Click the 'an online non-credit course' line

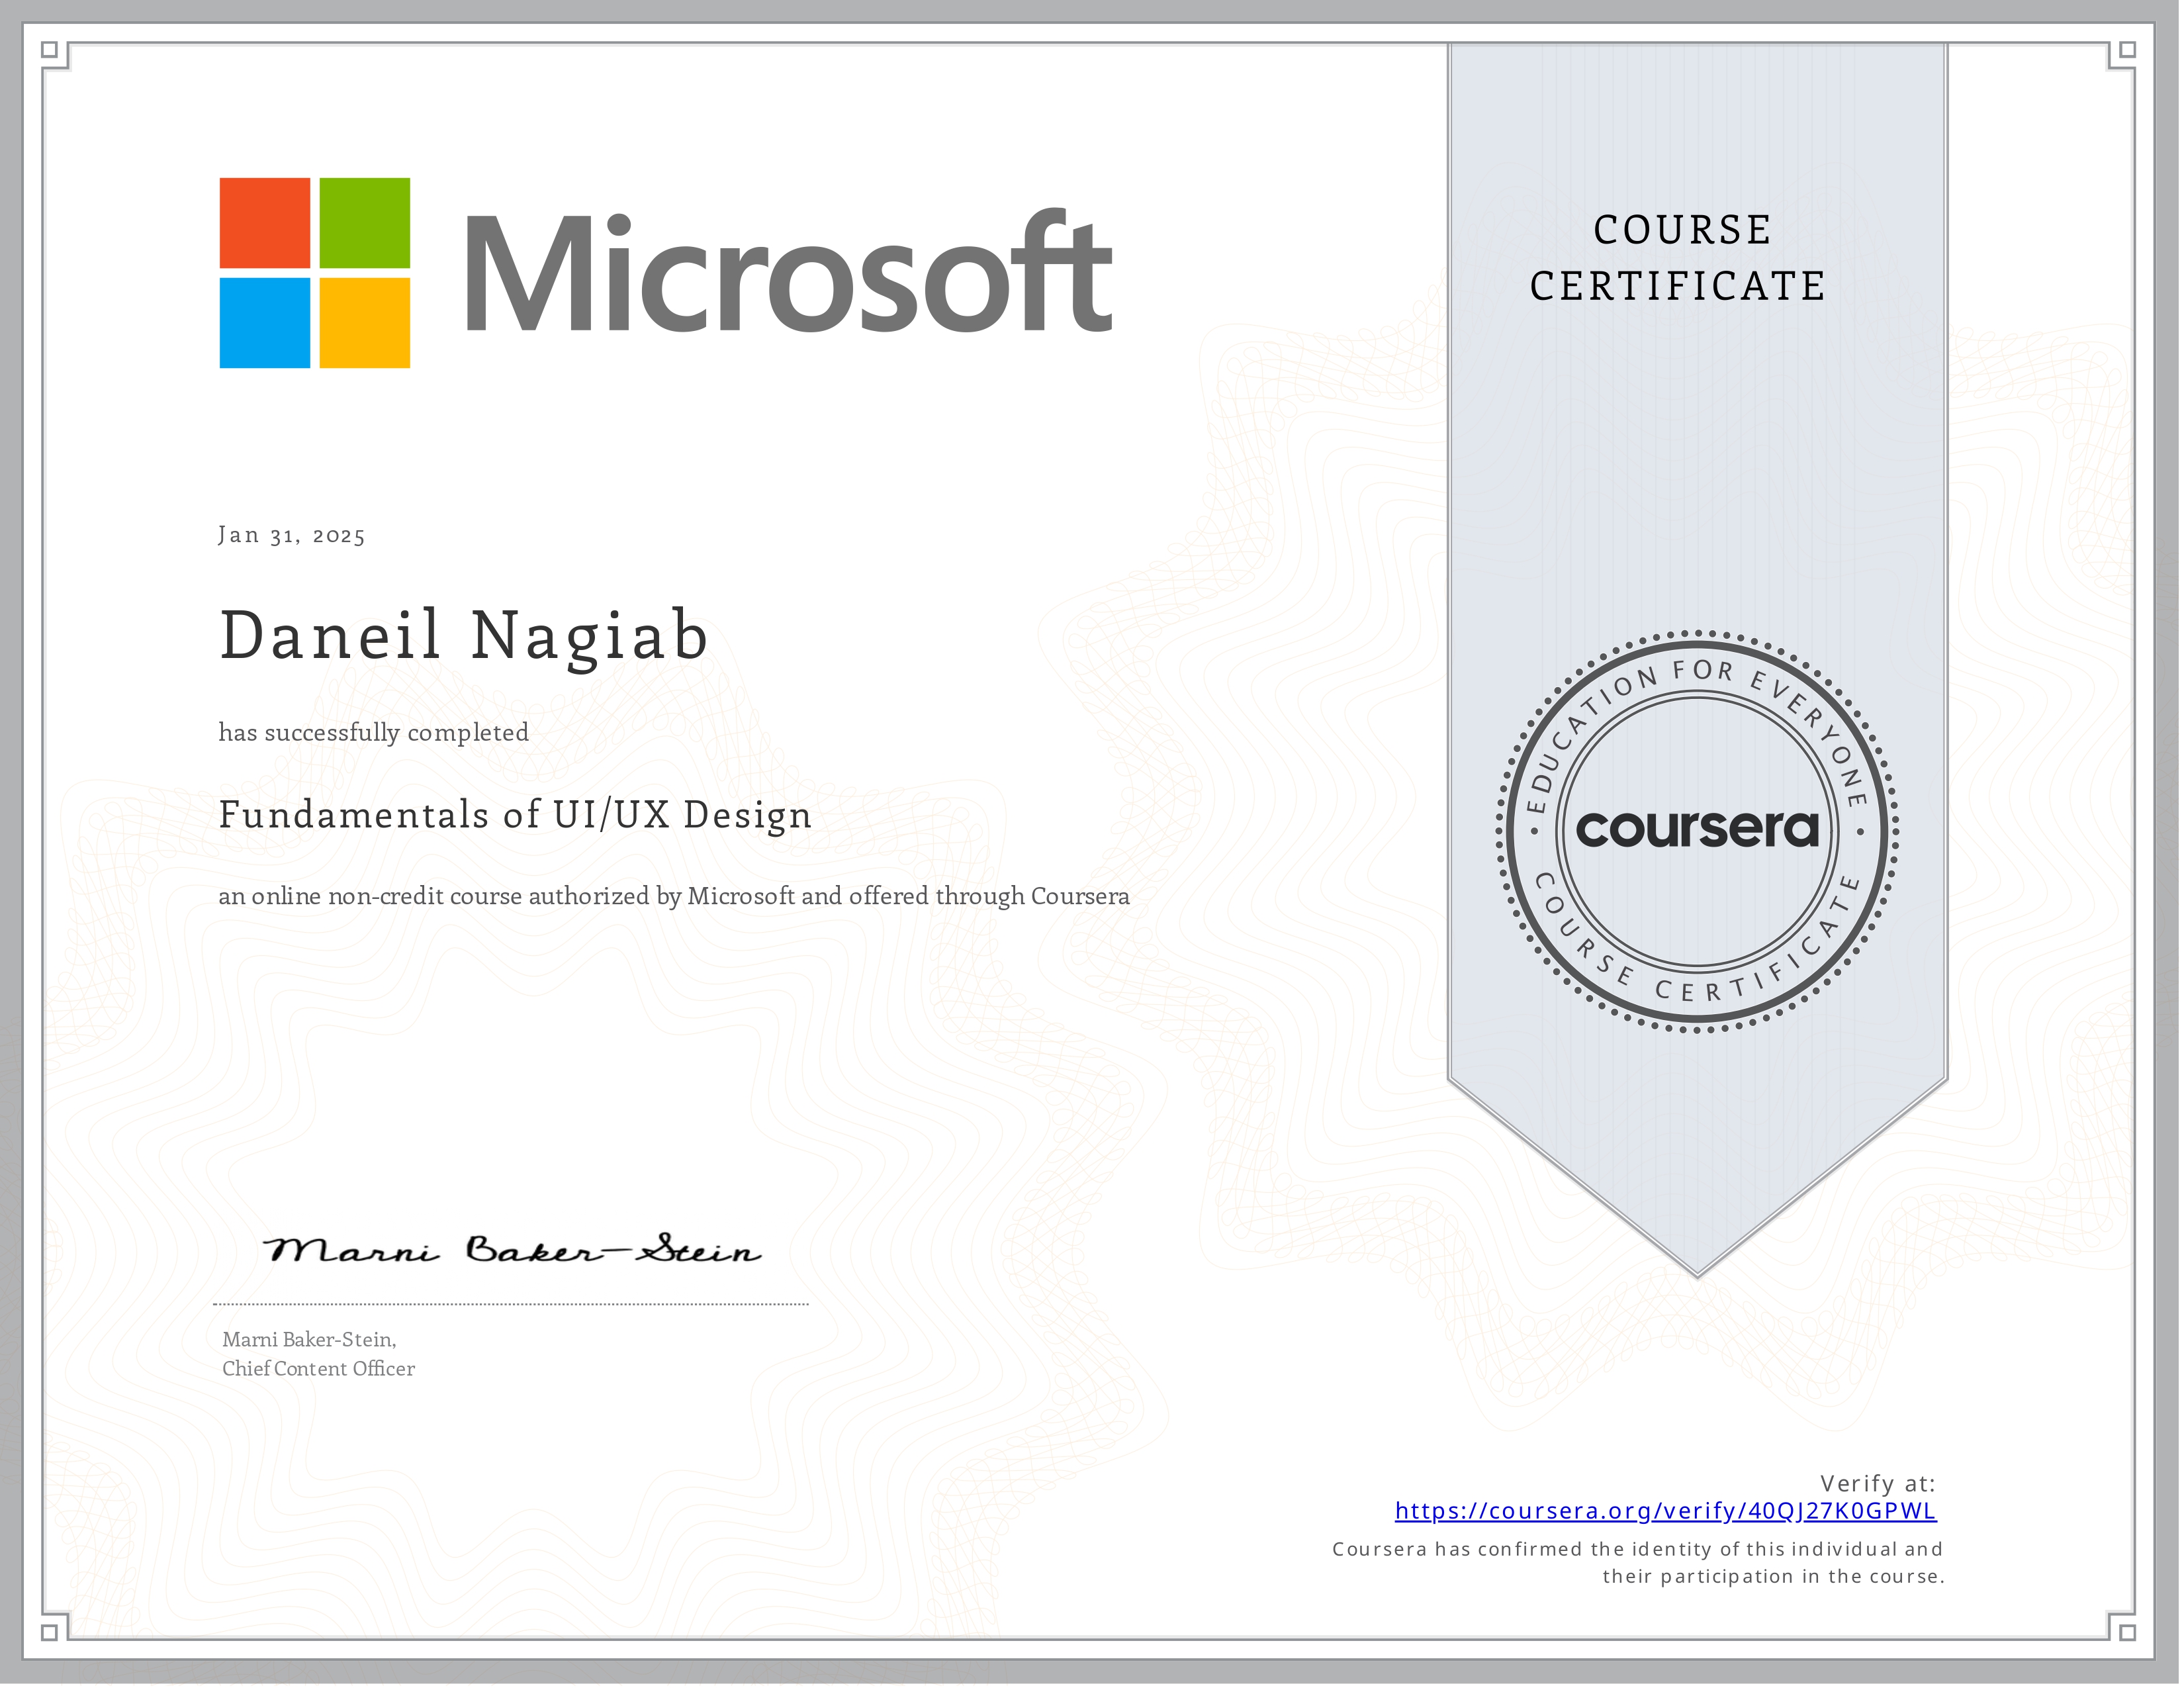(674, 896)
